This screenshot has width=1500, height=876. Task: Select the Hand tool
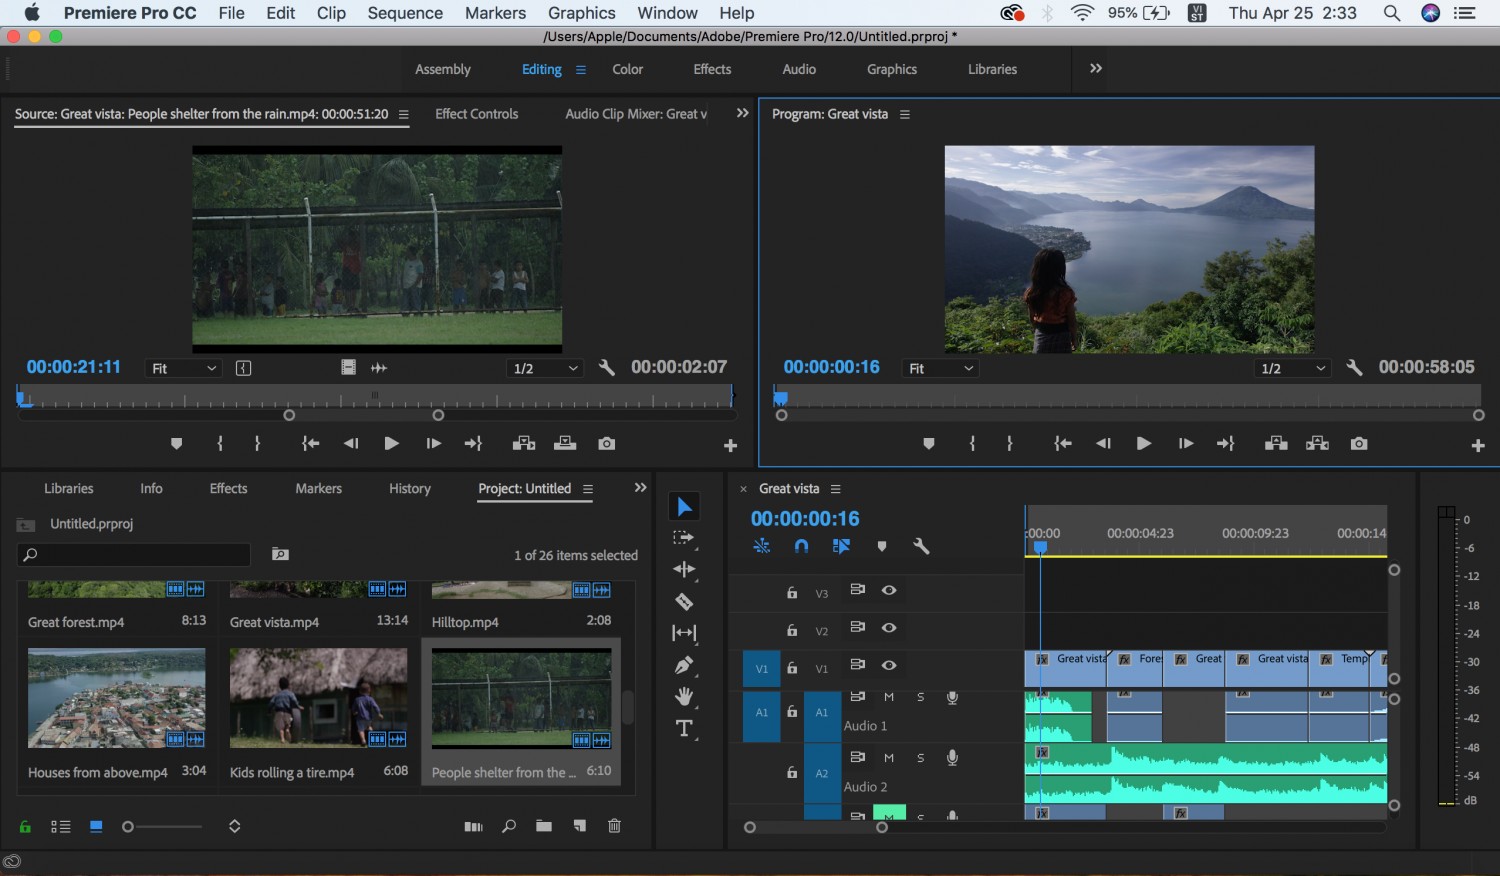pyautogui.click(x=684, y=696)
